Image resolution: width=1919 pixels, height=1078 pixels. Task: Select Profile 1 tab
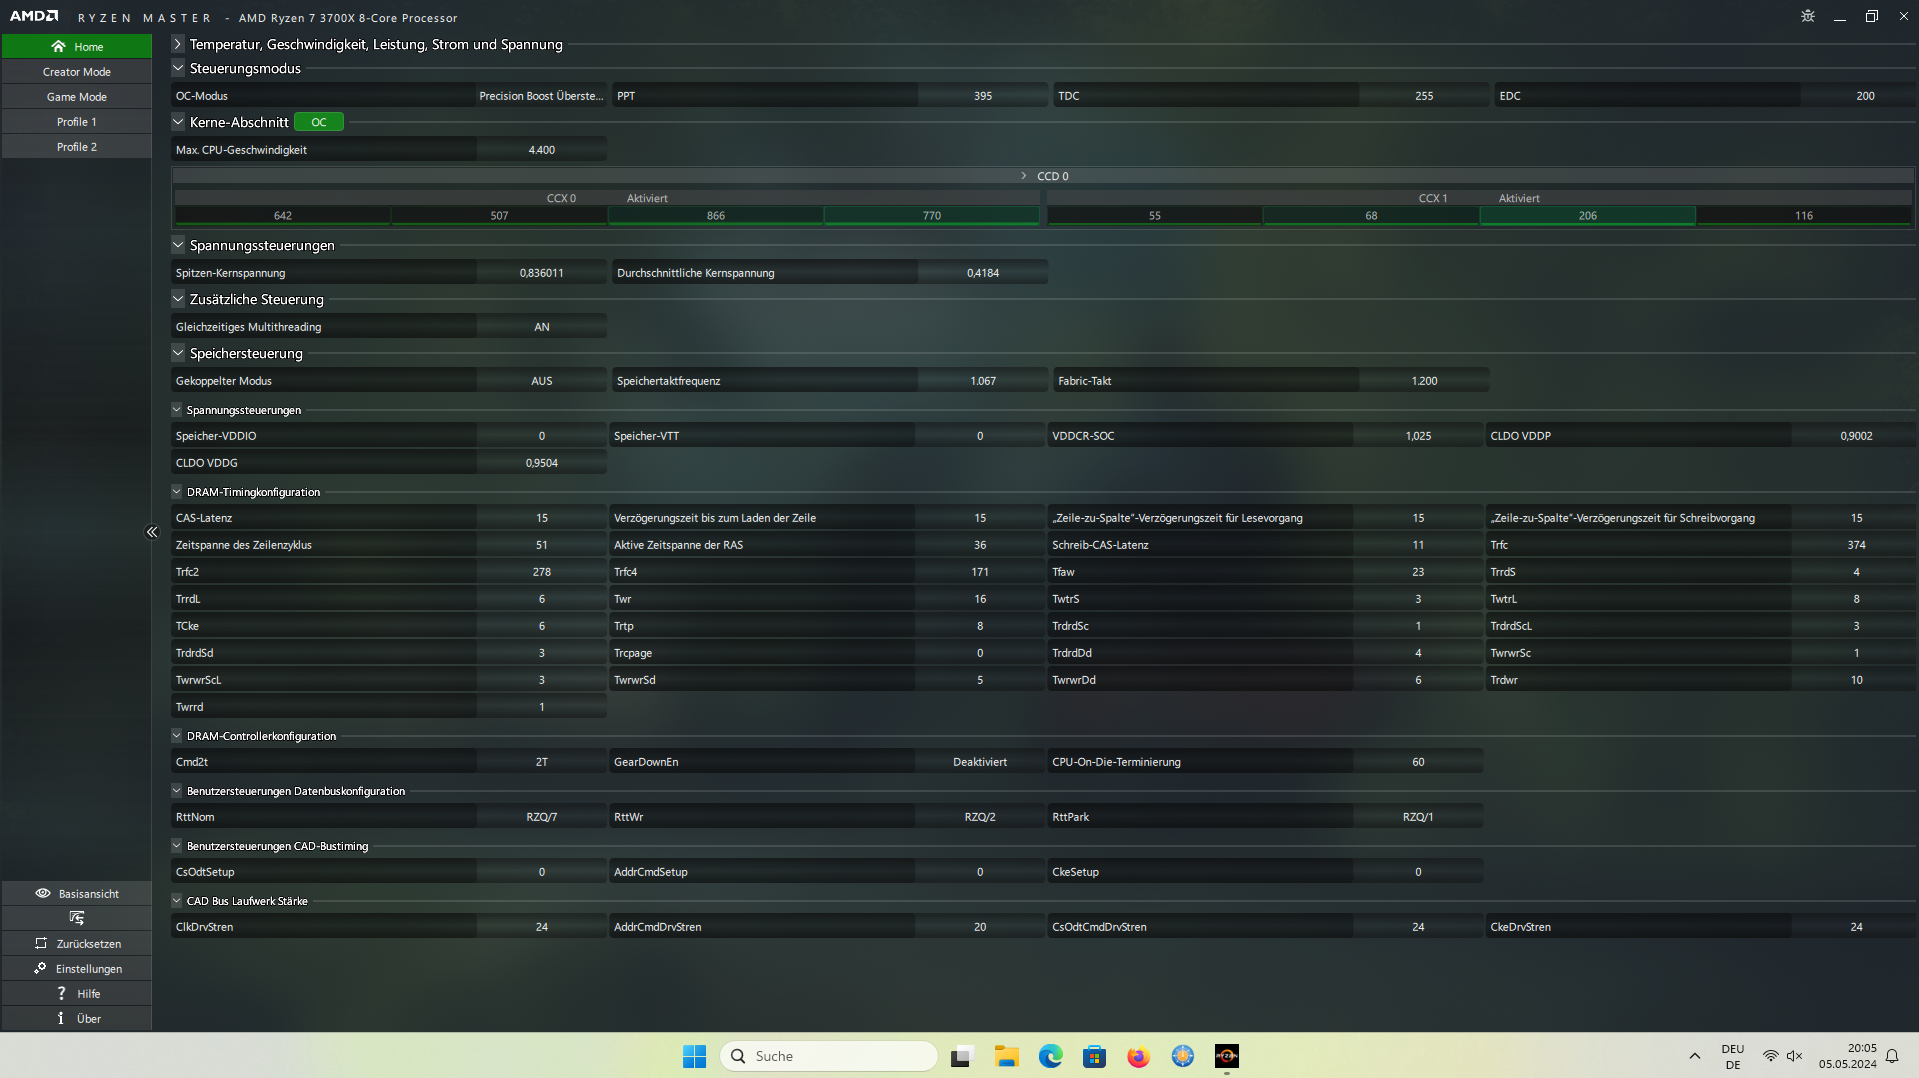pos(77,122)
